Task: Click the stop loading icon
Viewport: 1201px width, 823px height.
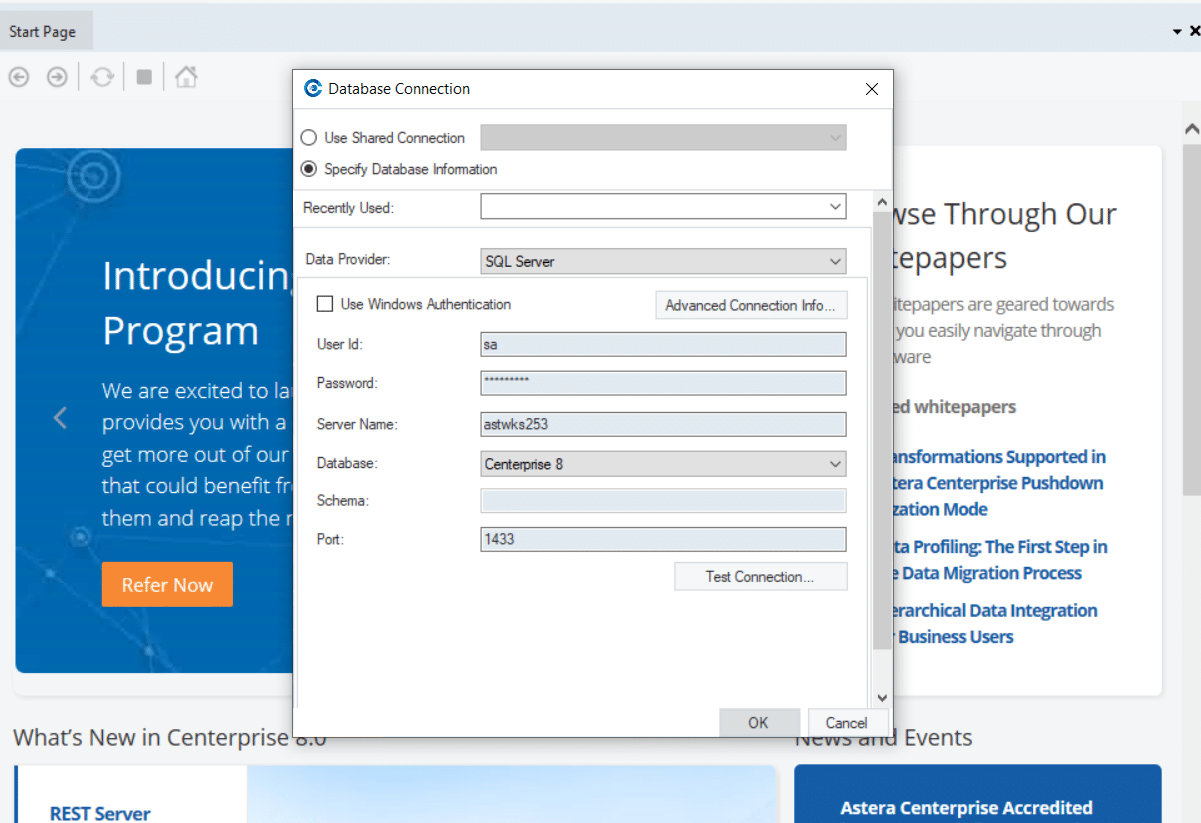Action: [144, 77]
